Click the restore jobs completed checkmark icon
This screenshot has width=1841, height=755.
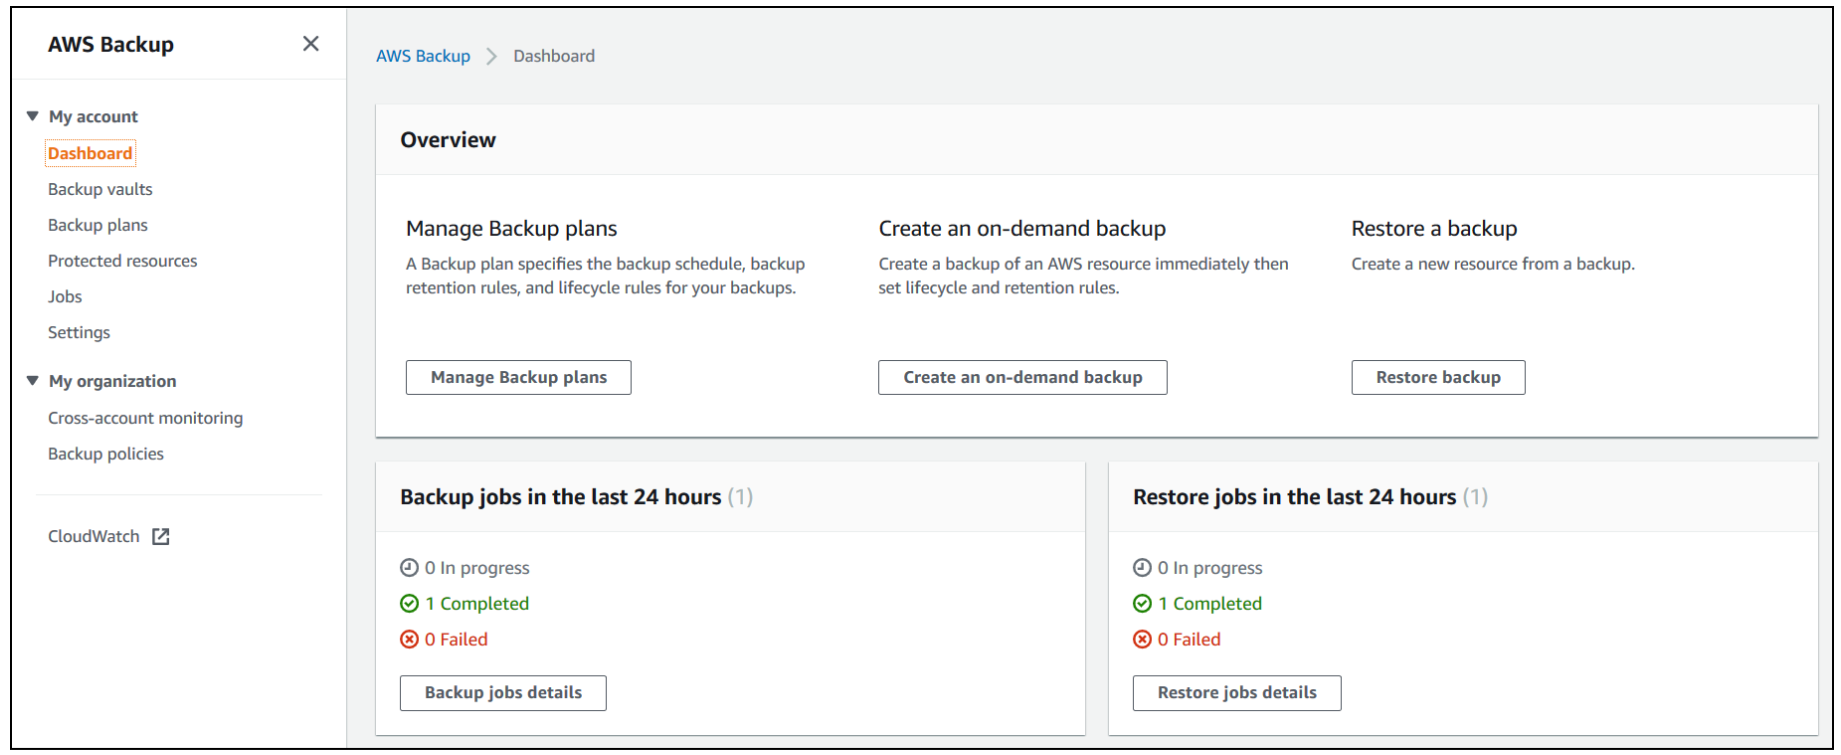tap(1142, 604)
